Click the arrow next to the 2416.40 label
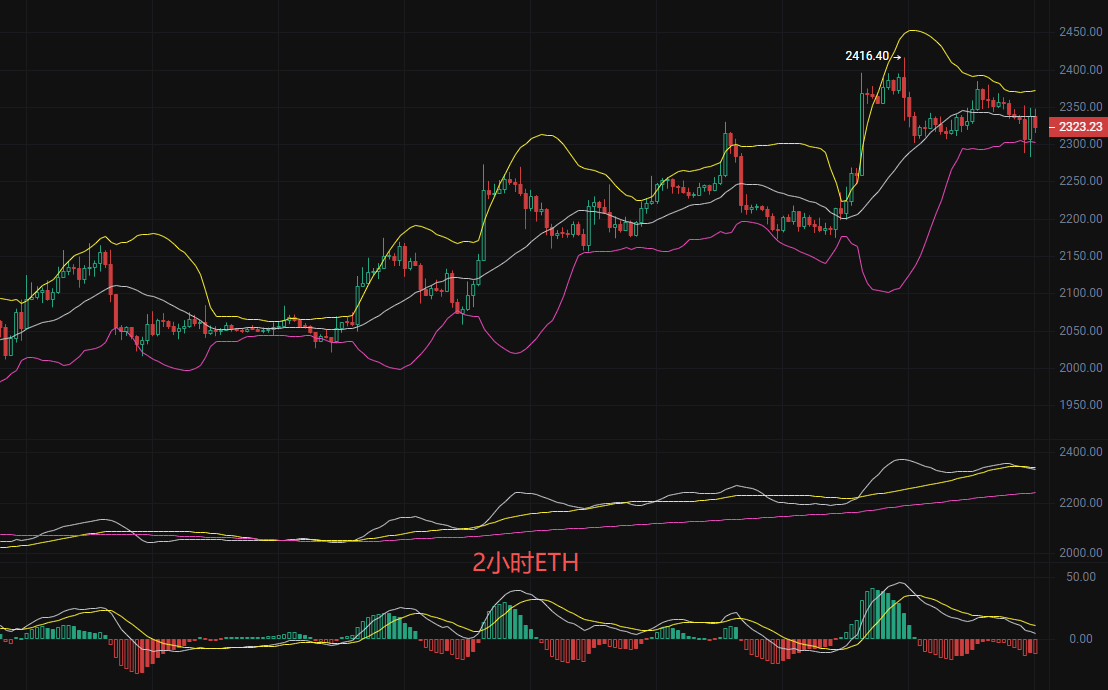1108x690 pixels. point(897,57)
